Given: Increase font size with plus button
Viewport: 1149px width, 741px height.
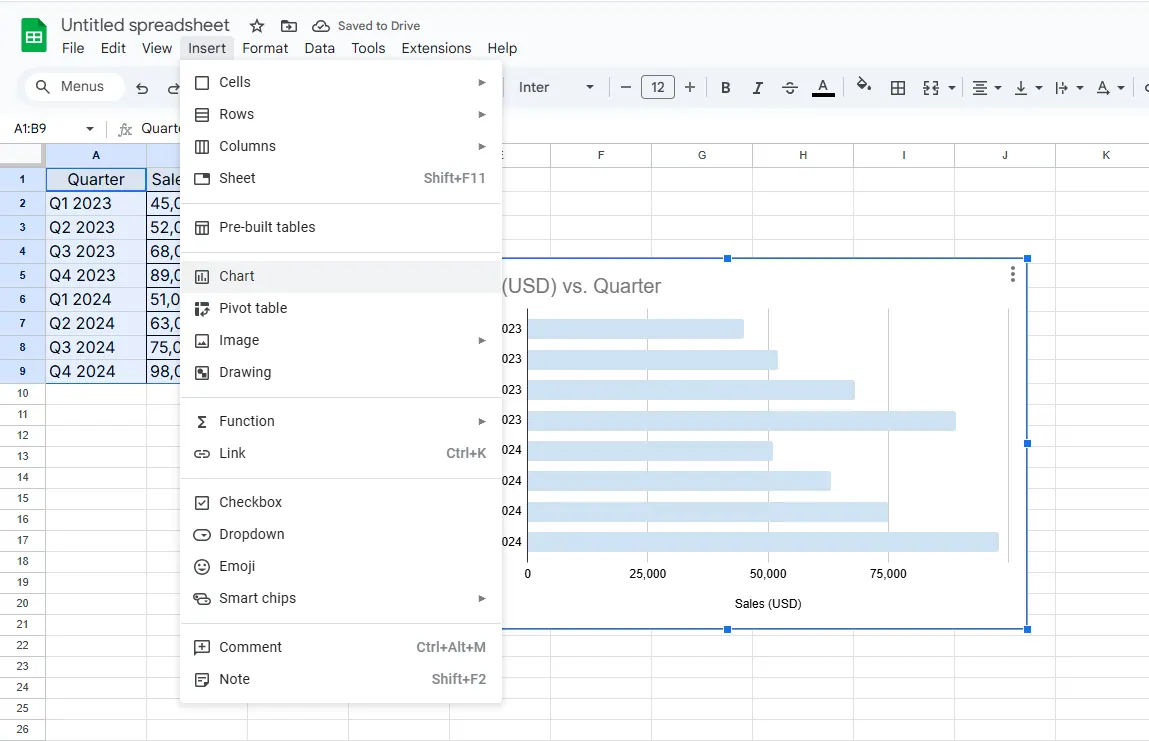Looking at the screenshot, I should (x=690, y=87).
